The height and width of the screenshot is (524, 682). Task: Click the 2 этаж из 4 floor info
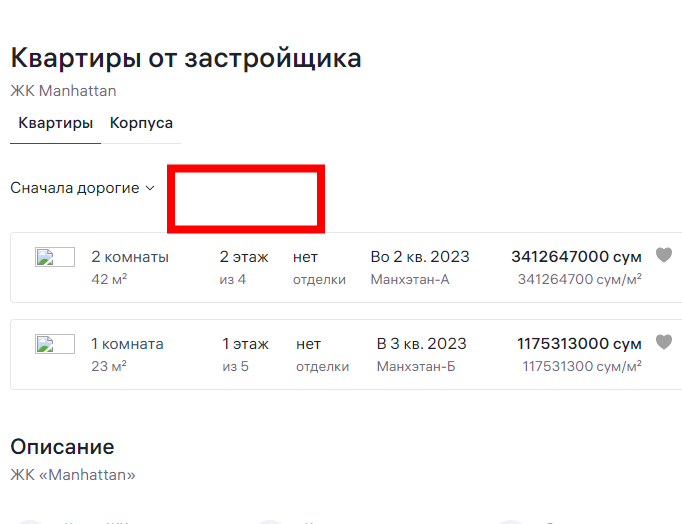click(x=244, y=267)
